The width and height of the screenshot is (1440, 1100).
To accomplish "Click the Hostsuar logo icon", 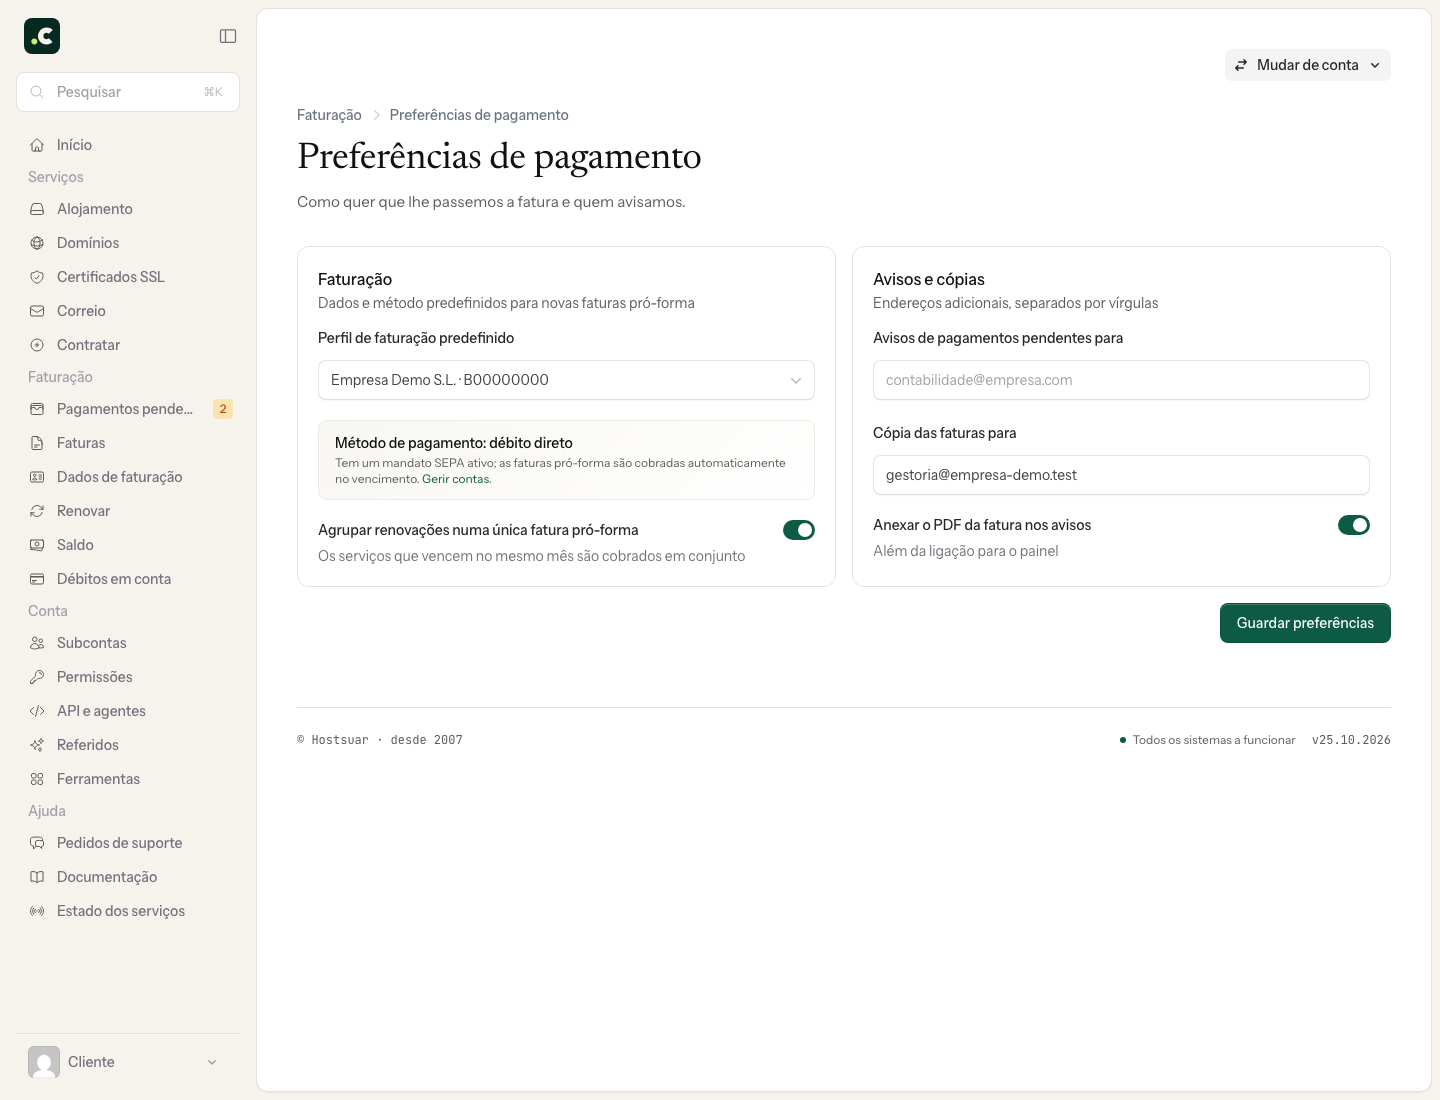I will pyautogui.click(x=42, y=36).
